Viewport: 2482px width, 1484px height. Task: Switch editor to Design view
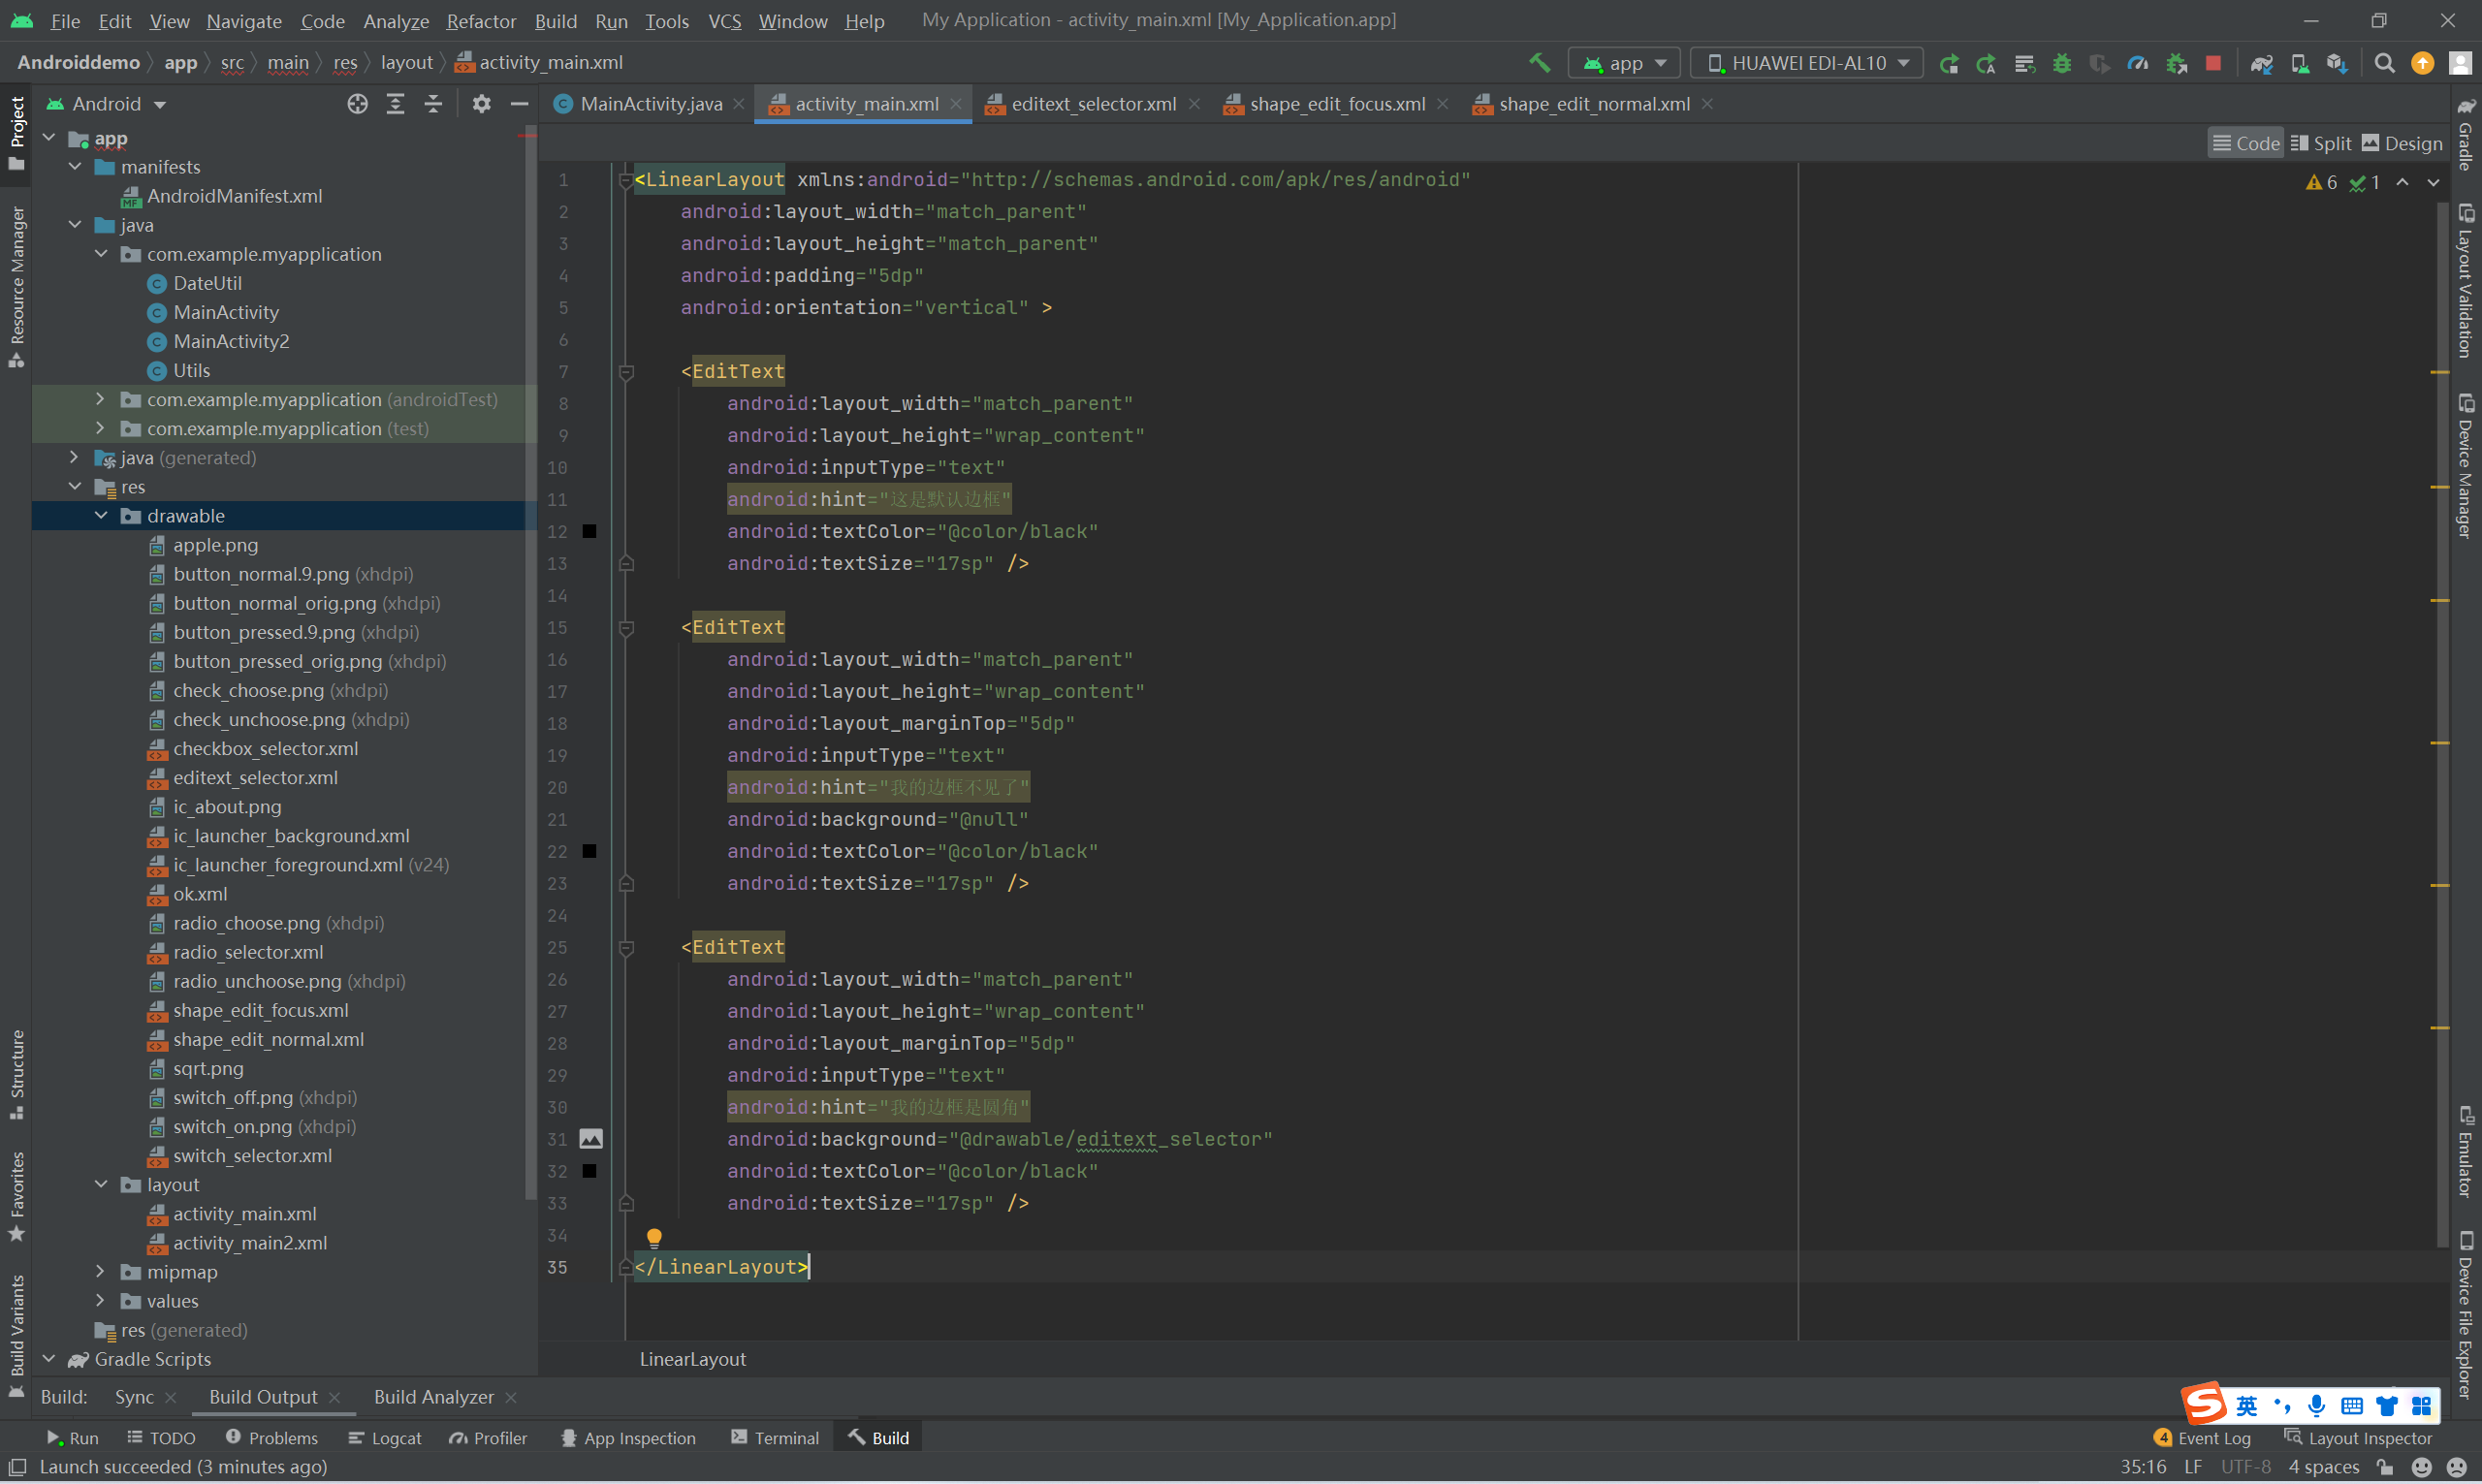point(2402,143)
